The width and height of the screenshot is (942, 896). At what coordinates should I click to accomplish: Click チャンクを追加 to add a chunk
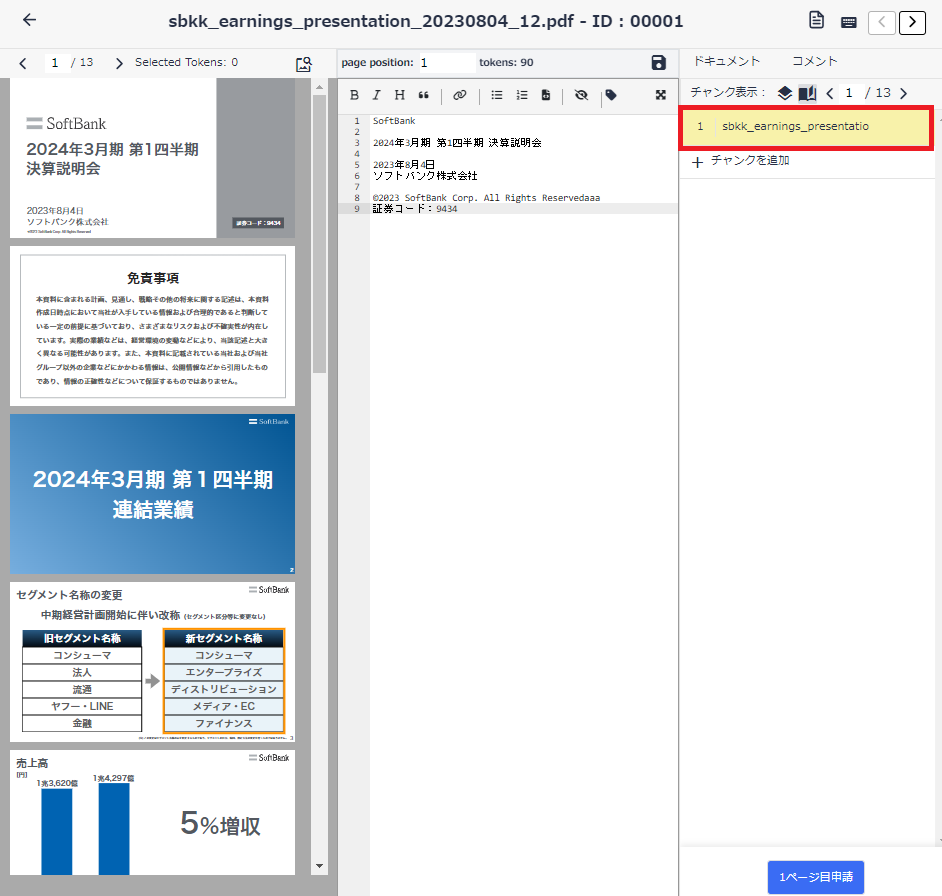coord(741,161)
